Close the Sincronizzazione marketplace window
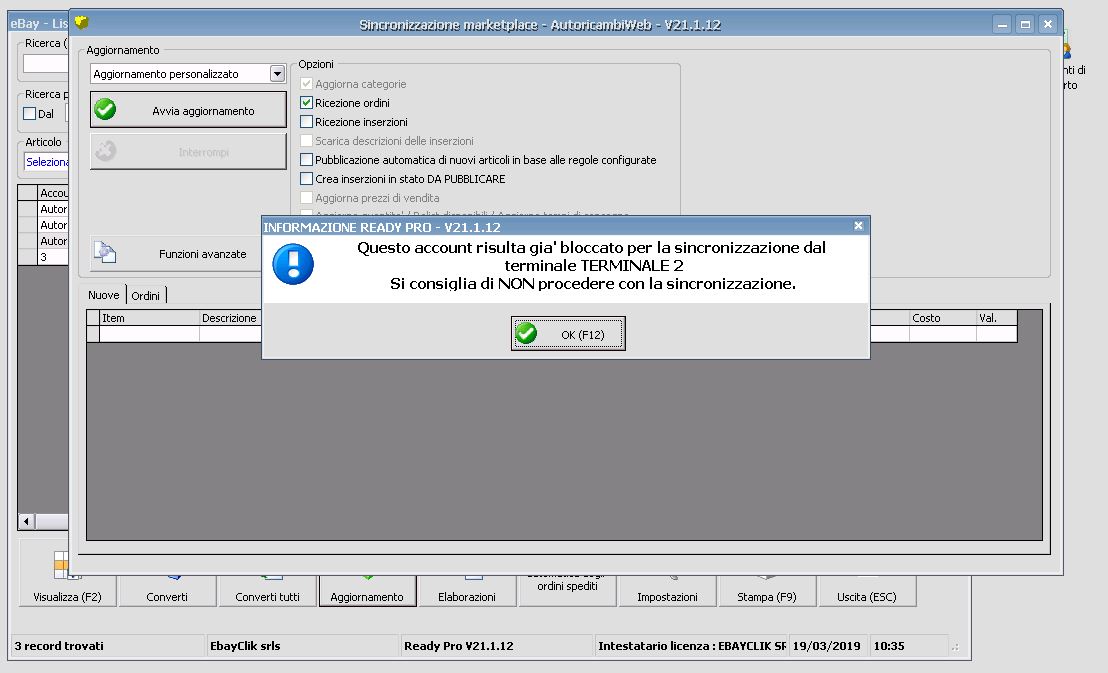 tap(1048, 25)
